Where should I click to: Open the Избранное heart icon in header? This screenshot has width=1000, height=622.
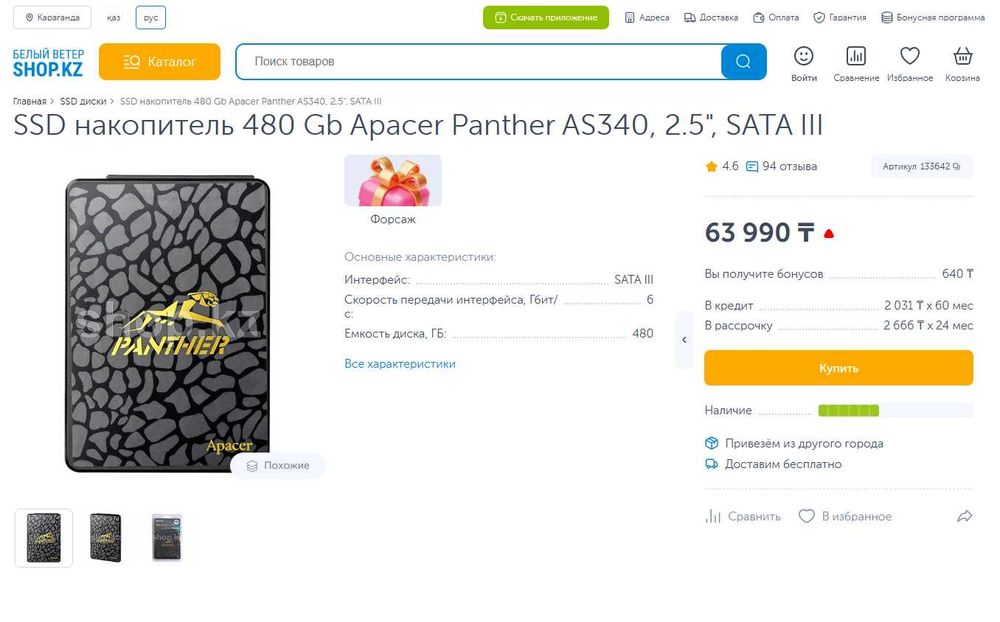909,57
